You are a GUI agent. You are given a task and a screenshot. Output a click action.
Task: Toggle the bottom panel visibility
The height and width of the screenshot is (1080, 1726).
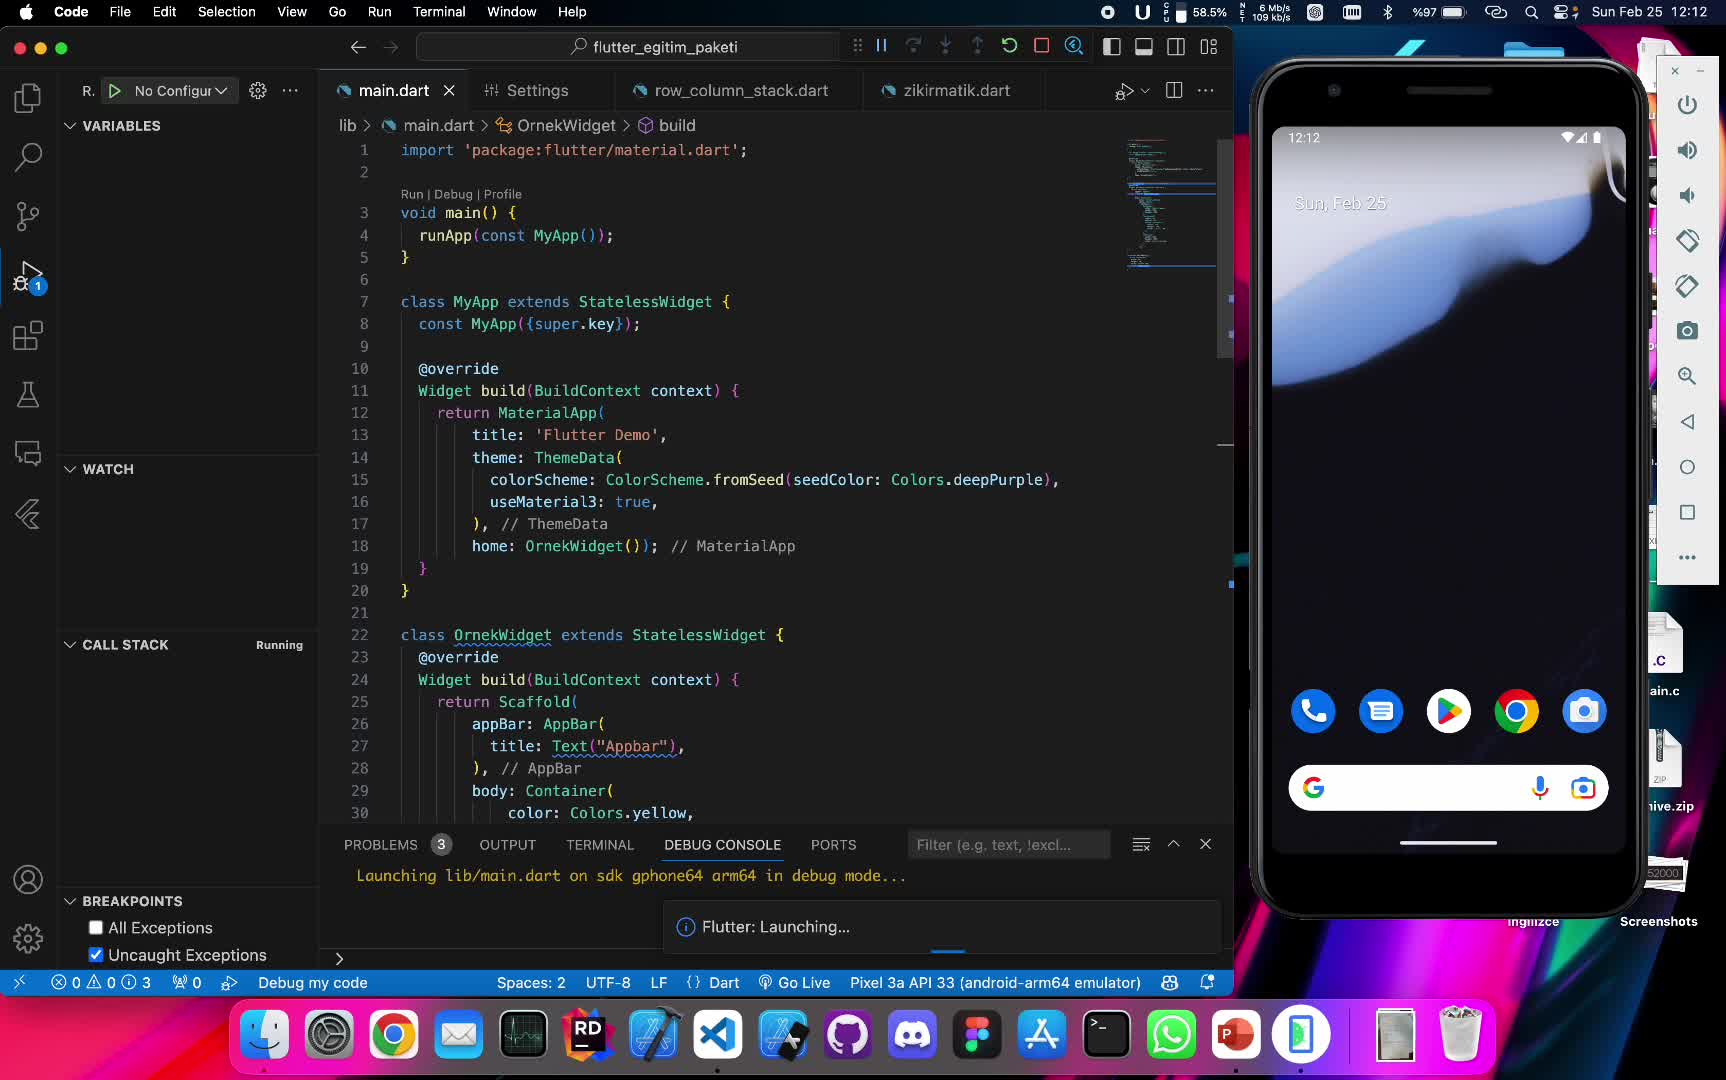[1144, 46]
